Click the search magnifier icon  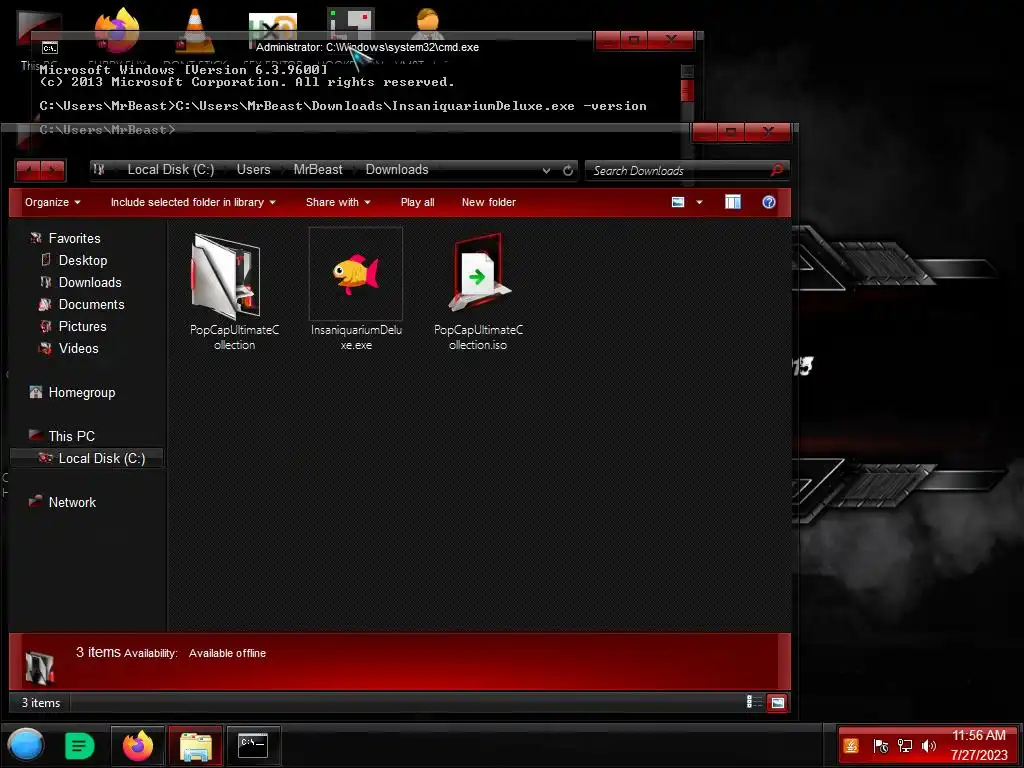tap(776, 170)
